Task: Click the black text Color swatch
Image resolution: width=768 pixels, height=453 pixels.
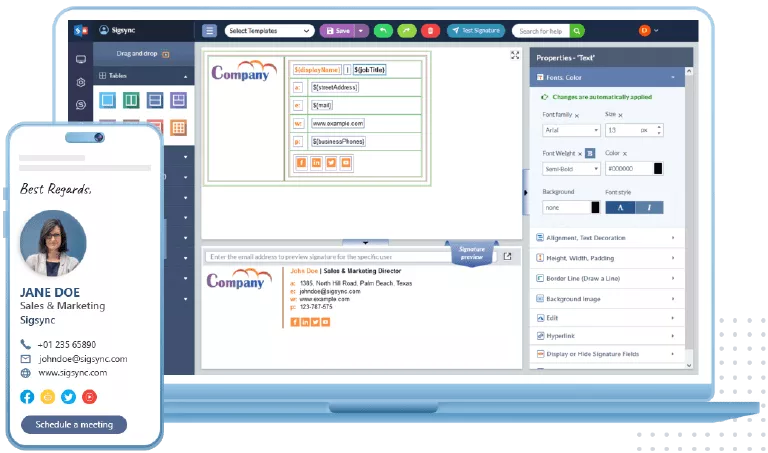Action: coord(658,168)
